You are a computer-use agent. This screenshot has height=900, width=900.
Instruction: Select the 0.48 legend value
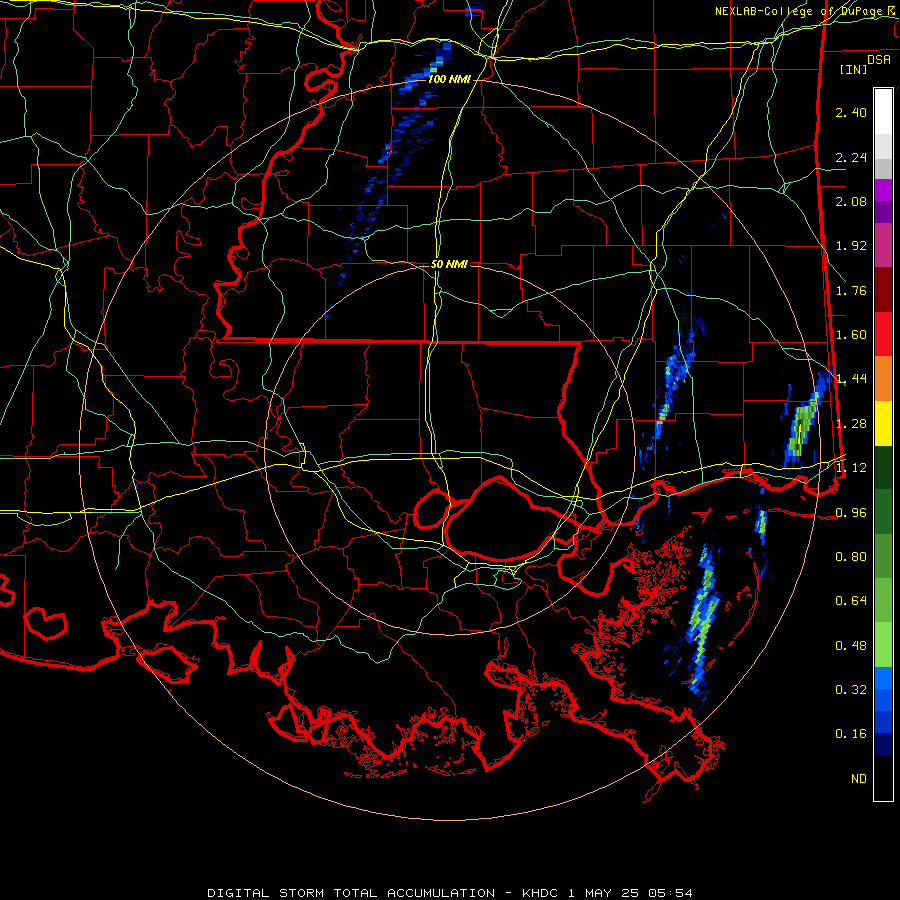(851, 646)
